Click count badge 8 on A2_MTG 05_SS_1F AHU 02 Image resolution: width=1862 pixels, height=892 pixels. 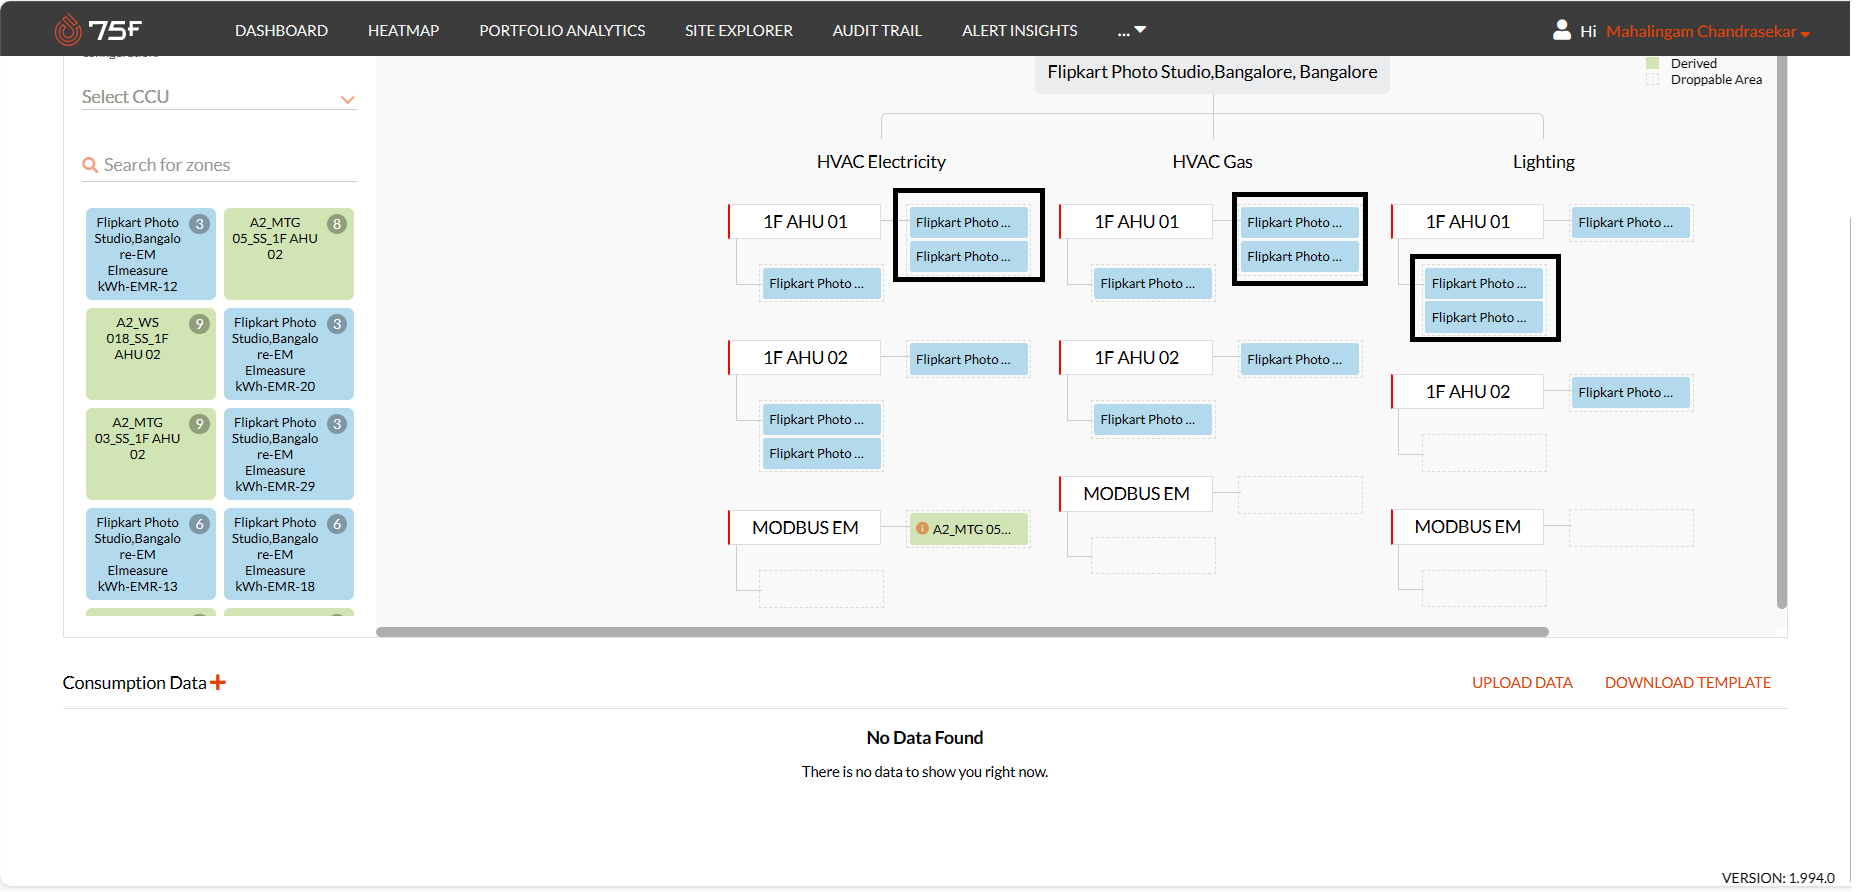click(337, 224)
